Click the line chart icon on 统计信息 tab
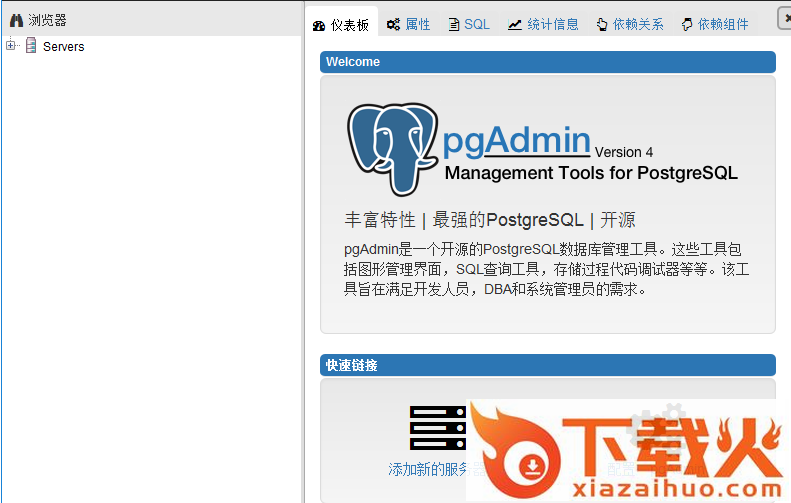Screen dimensions: 791x503 click(515, 24)
